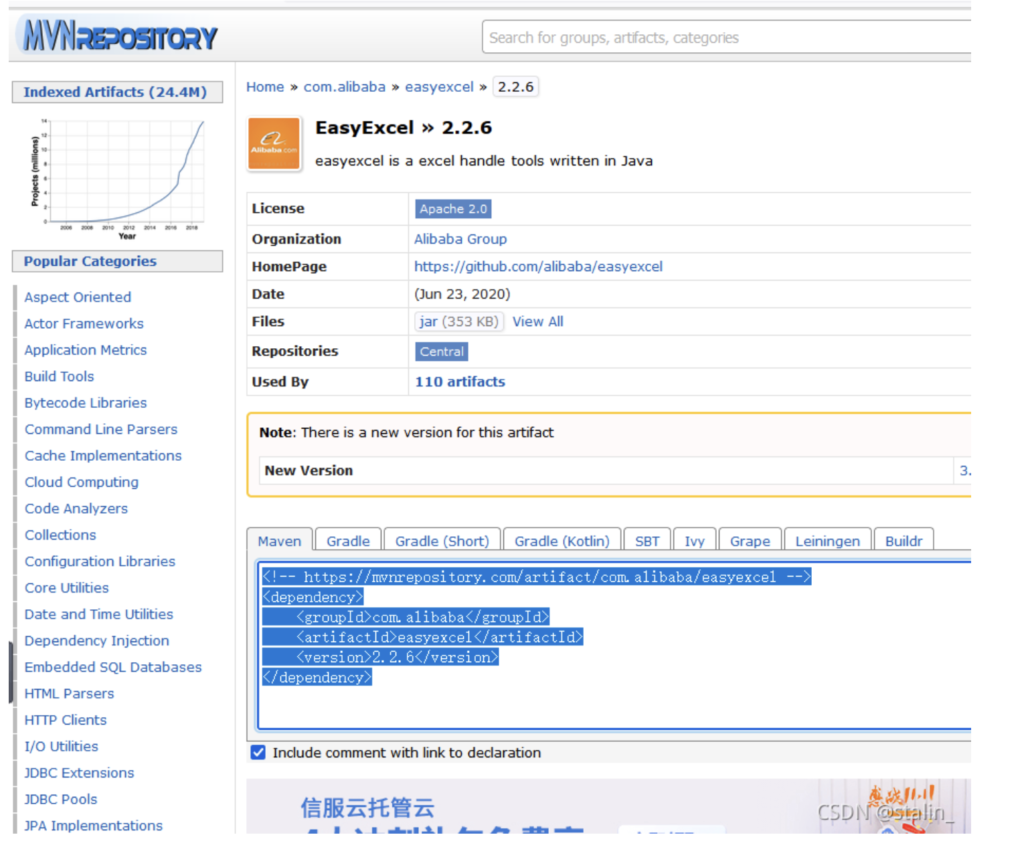Open the JDBC Pools category
This screenshot has width=1024, height=841.
pyautogui.click(x=61, y=799)
